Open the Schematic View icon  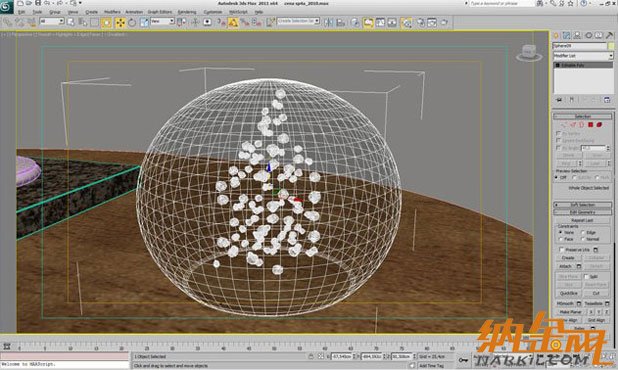[x=392, y=22]
